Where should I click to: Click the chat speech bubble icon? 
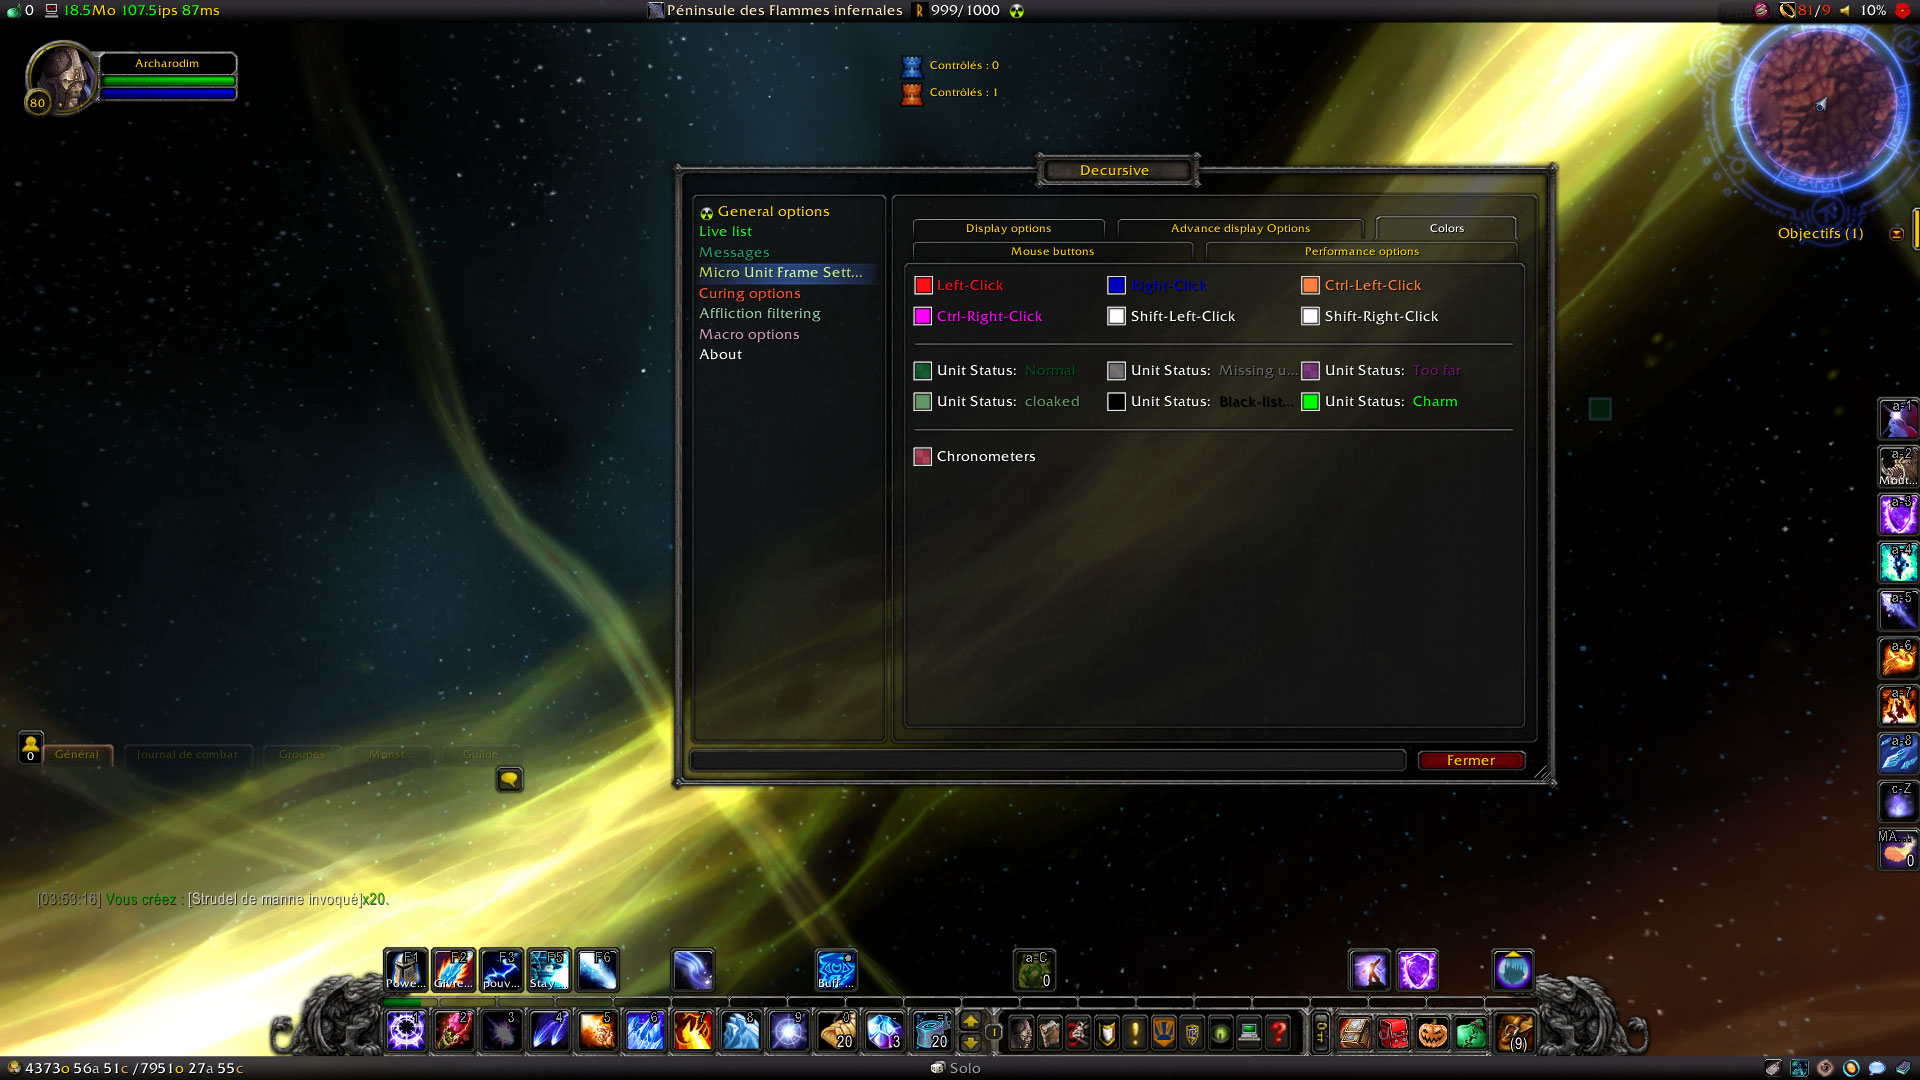(x=509, y=779)
